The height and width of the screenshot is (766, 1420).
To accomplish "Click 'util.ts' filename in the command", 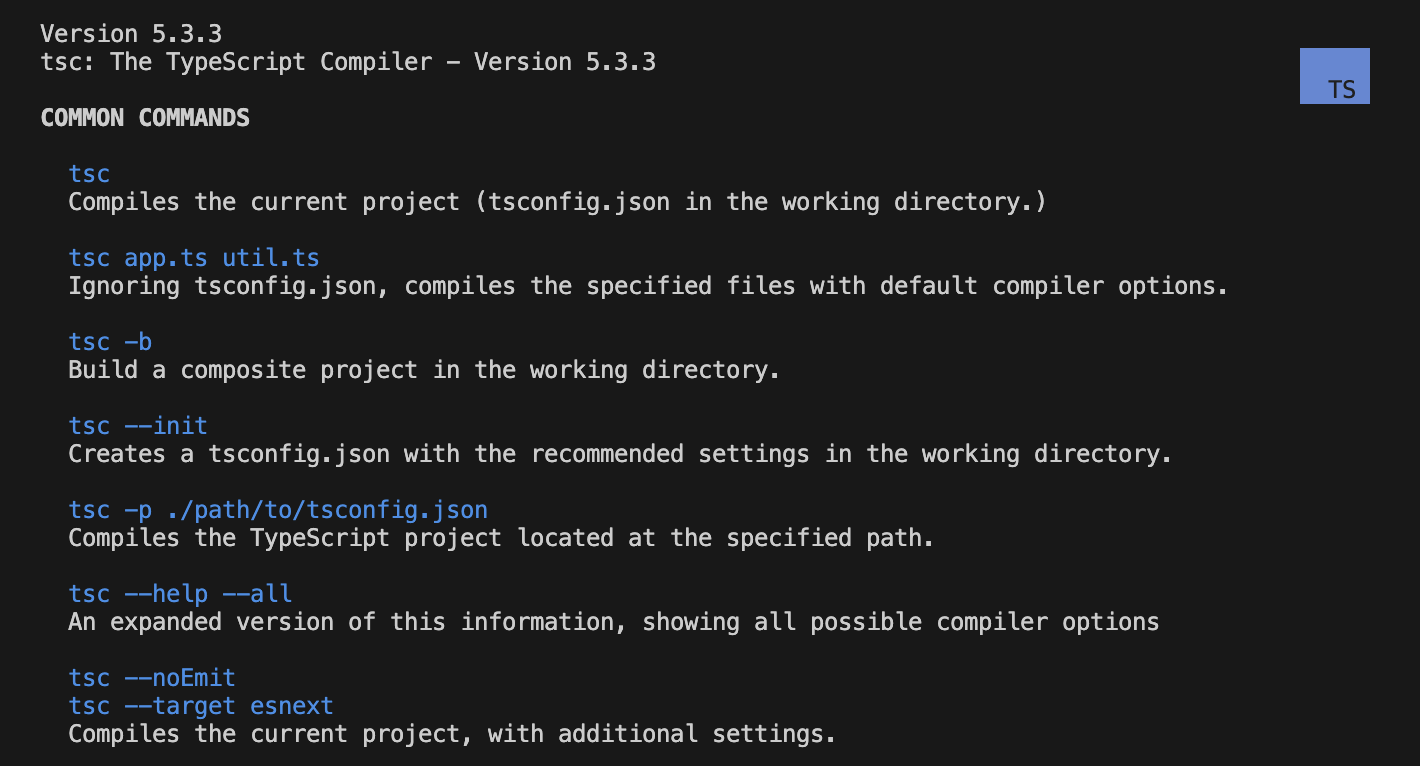I will (271, 258).
